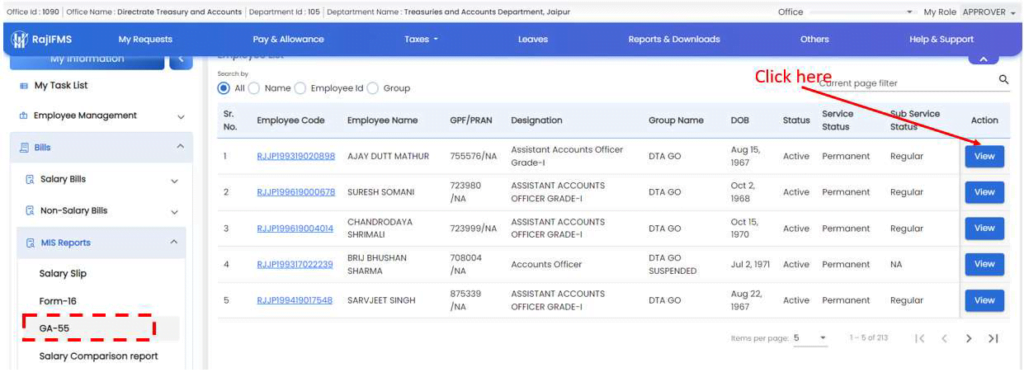This screenshot has height=377, width=1024.
Task: Open the Leaves menu
Action: (533, 39)
